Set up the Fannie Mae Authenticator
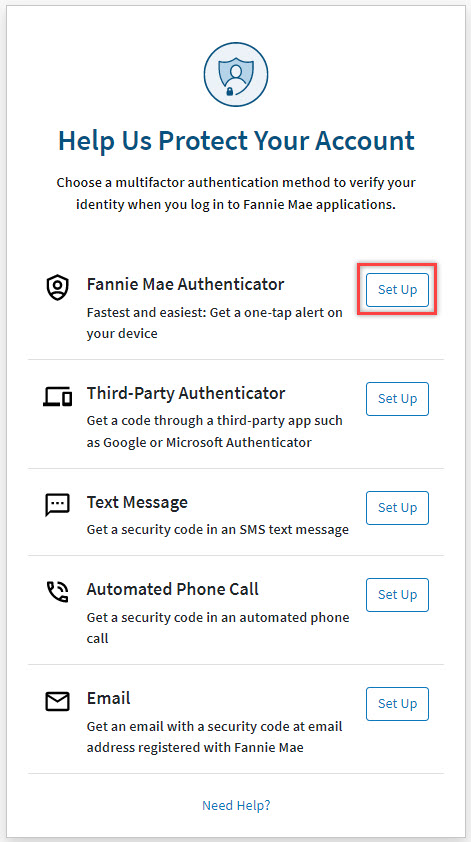471x842 pixels. (397, 290)
